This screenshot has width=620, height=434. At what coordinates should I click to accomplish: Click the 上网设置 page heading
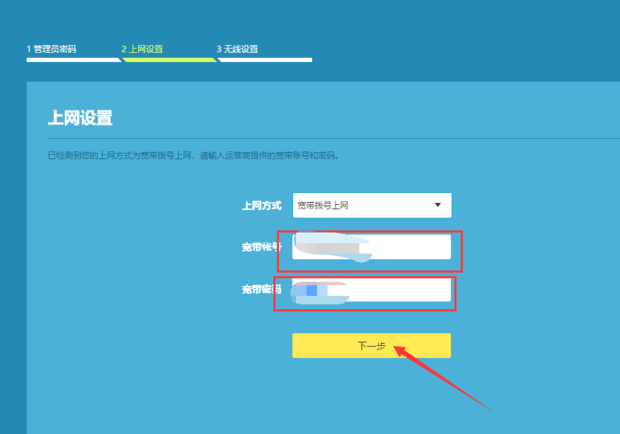click(80, 118)
